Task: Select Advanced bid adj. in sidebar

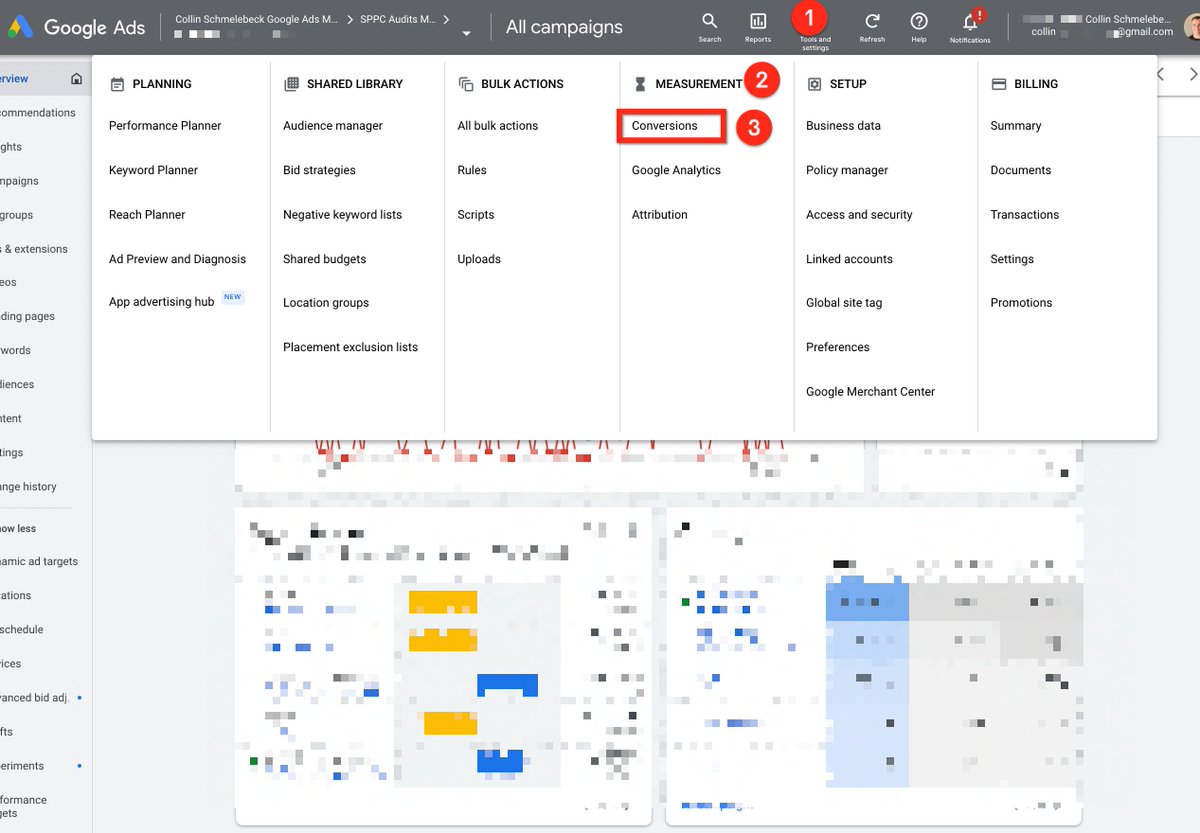Action: click(35, 698)
